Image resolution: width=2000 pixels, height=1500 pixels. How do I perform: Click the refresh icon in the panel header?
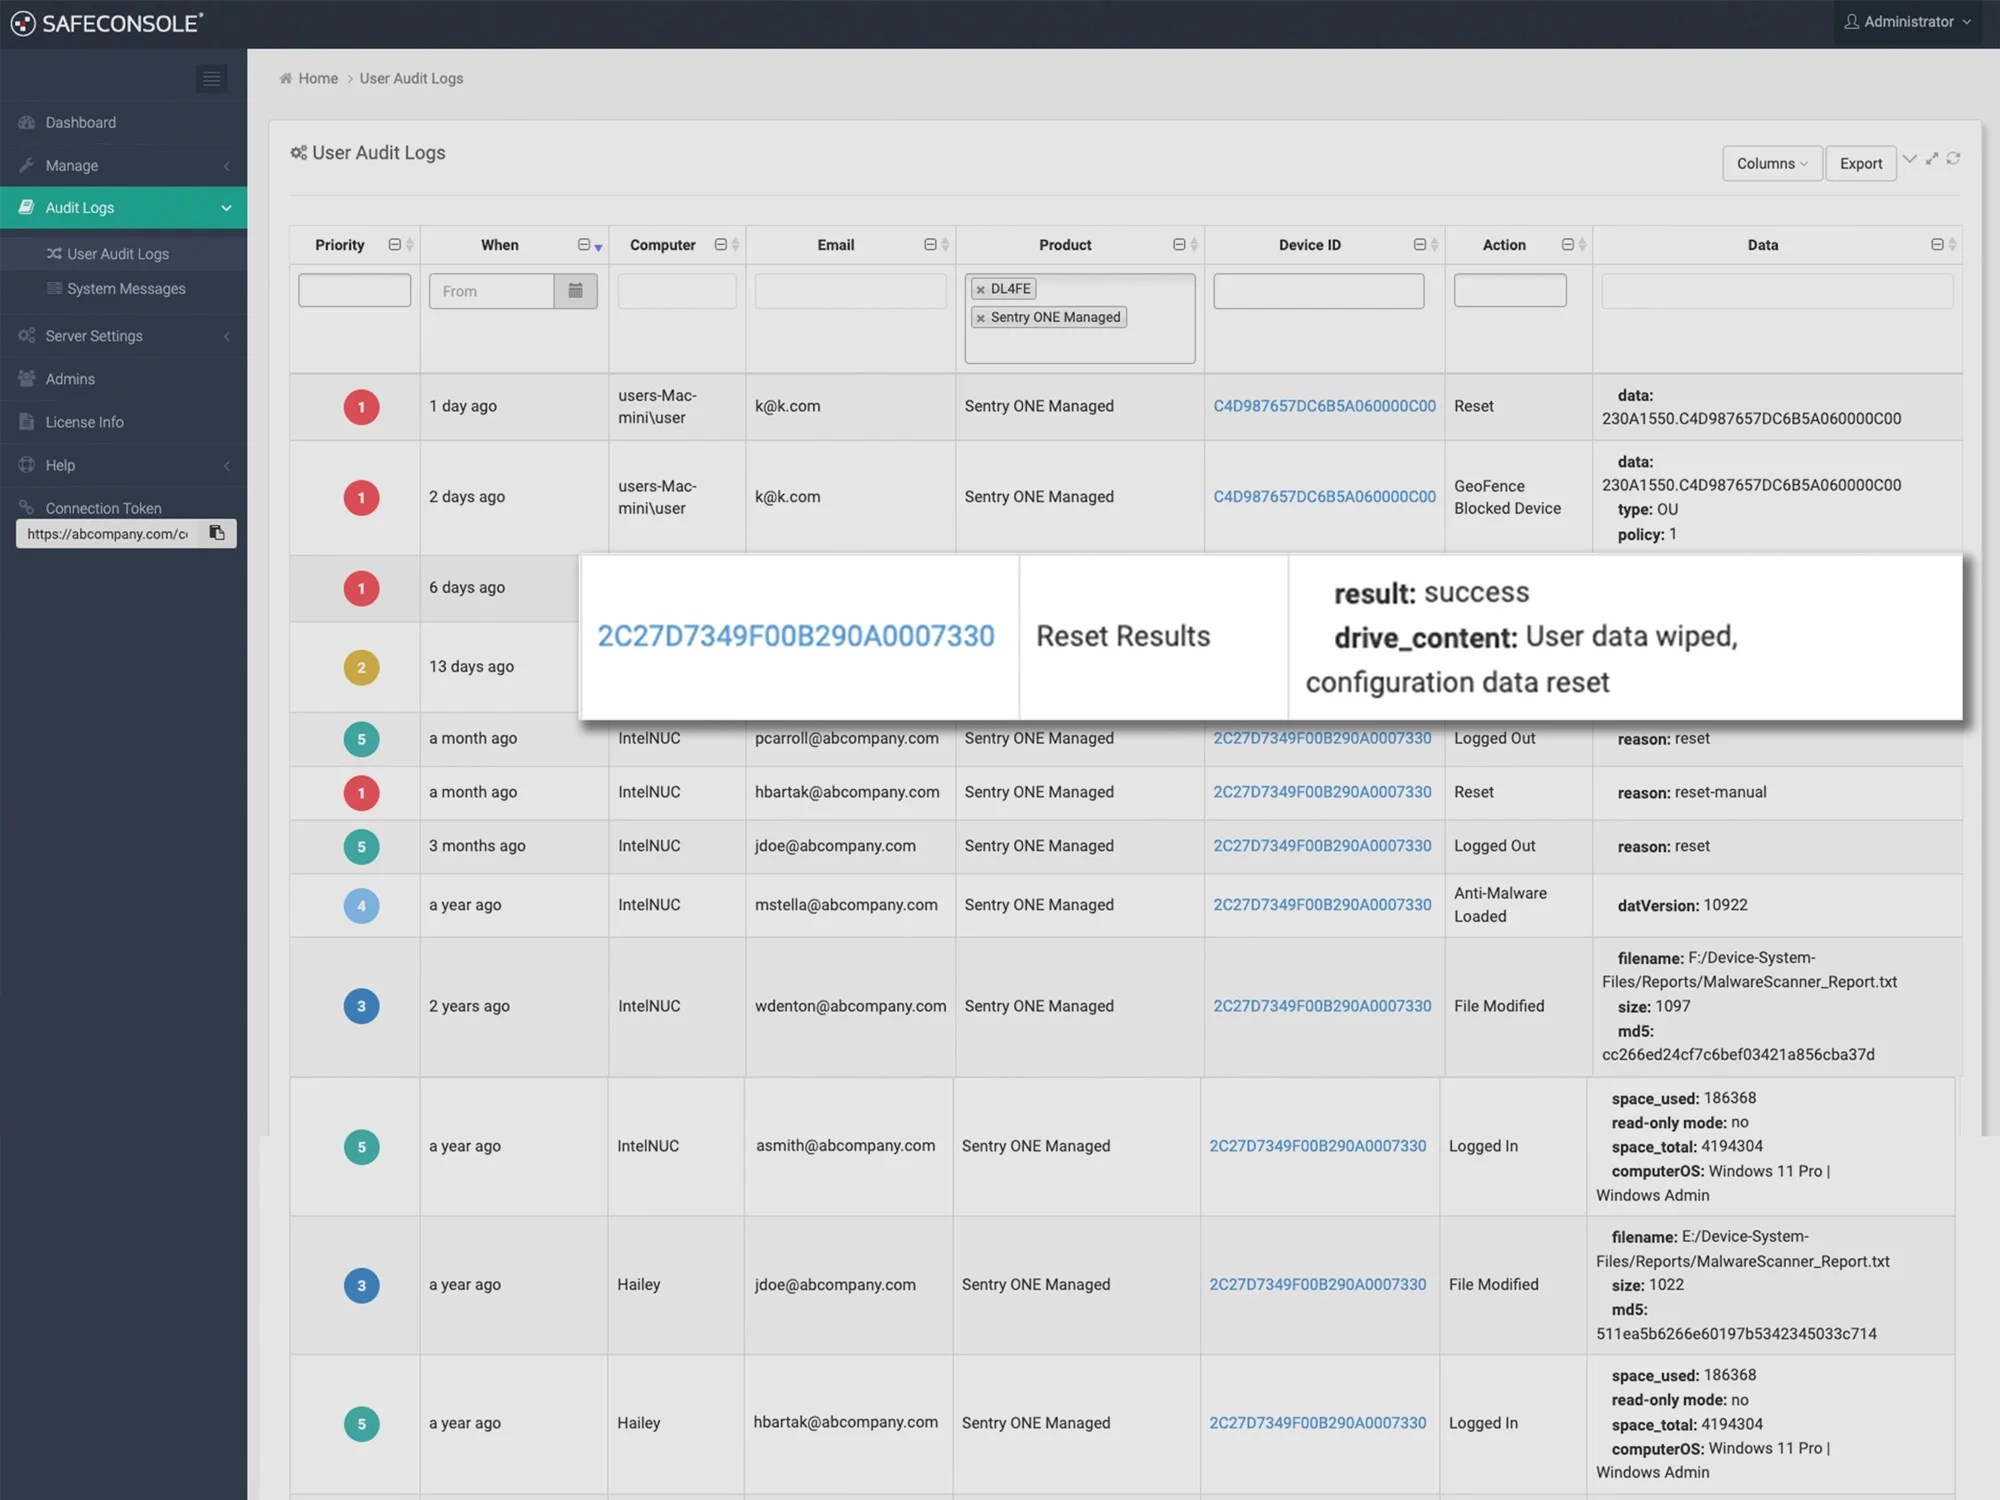[1953, 159]
